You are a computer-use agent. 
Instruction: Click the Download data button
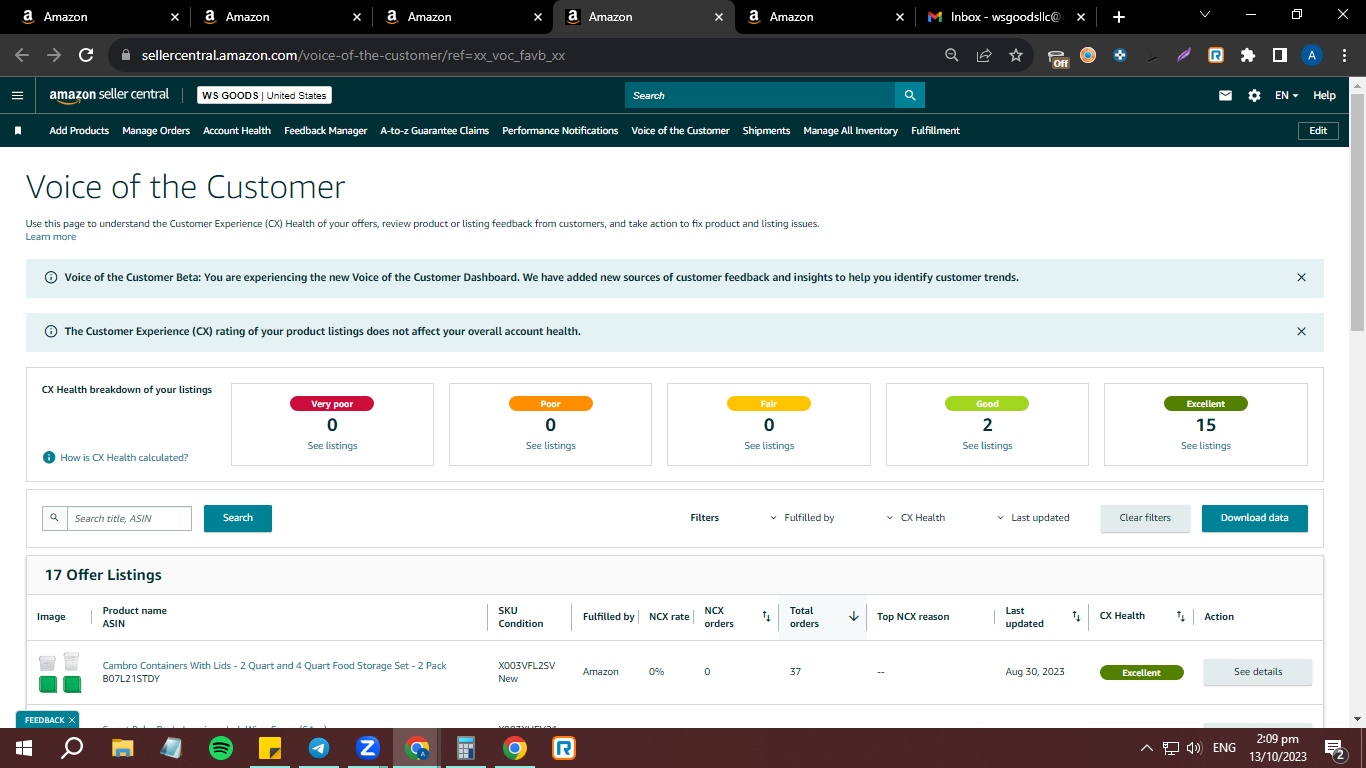tap(1255, 518)
